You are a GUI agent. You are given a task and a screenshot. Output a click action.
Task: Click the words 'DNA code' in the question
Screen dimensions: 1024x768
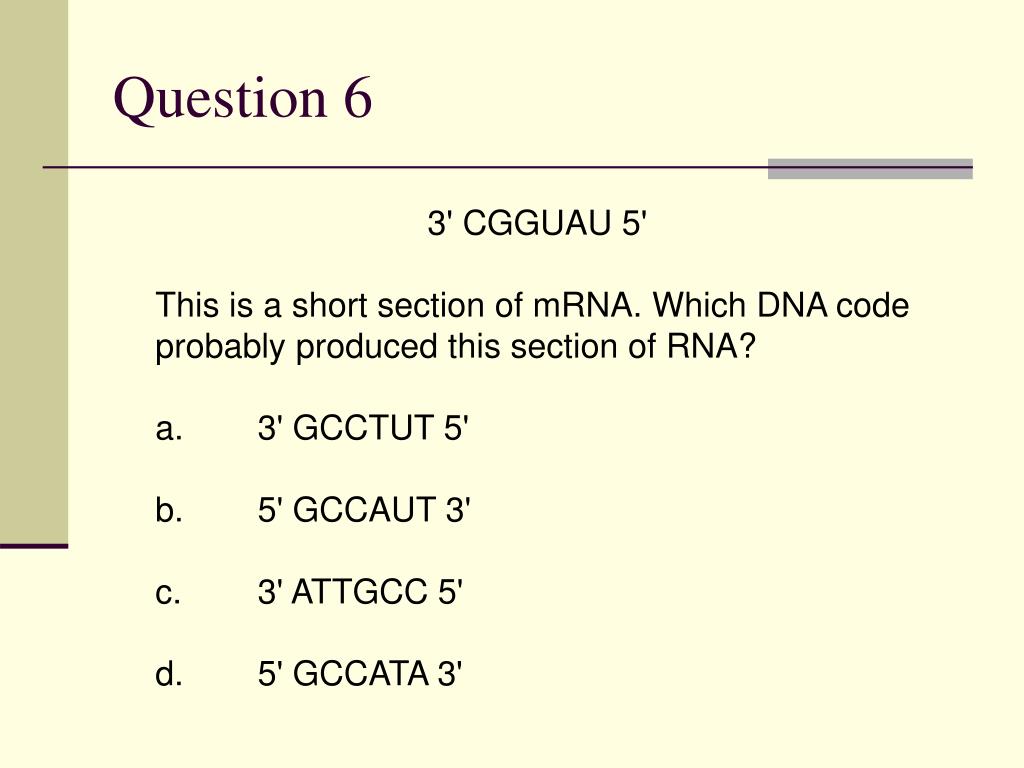(833, 305)
